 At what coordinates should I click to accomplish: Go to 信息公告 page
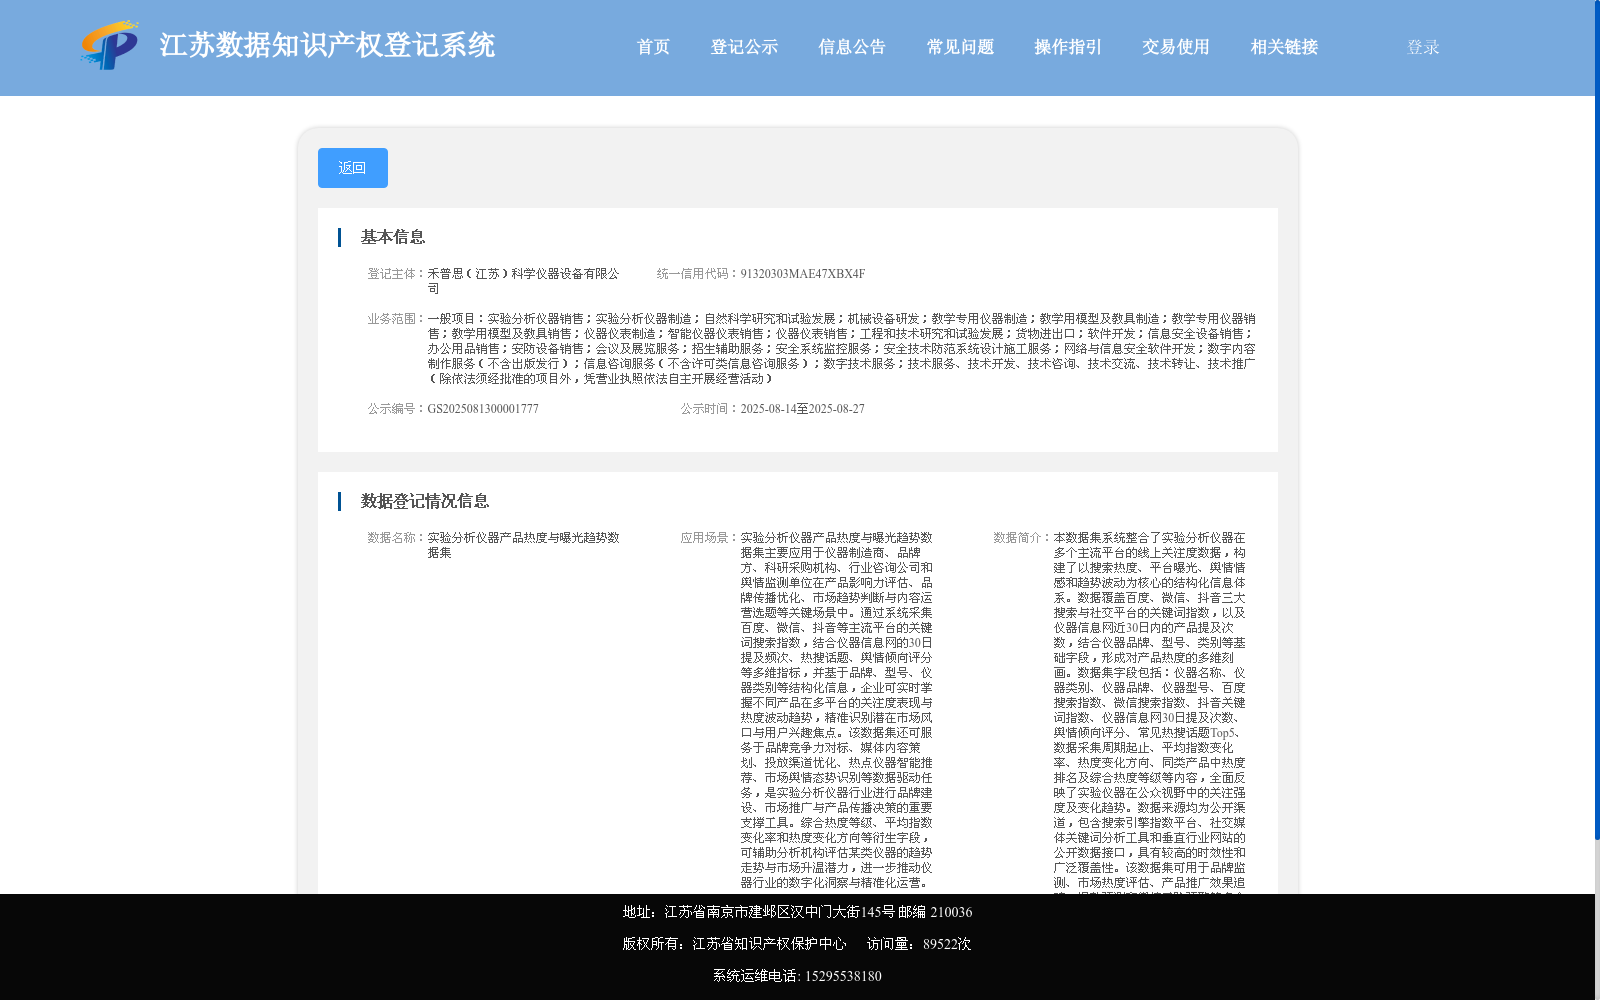pos(852,47)
